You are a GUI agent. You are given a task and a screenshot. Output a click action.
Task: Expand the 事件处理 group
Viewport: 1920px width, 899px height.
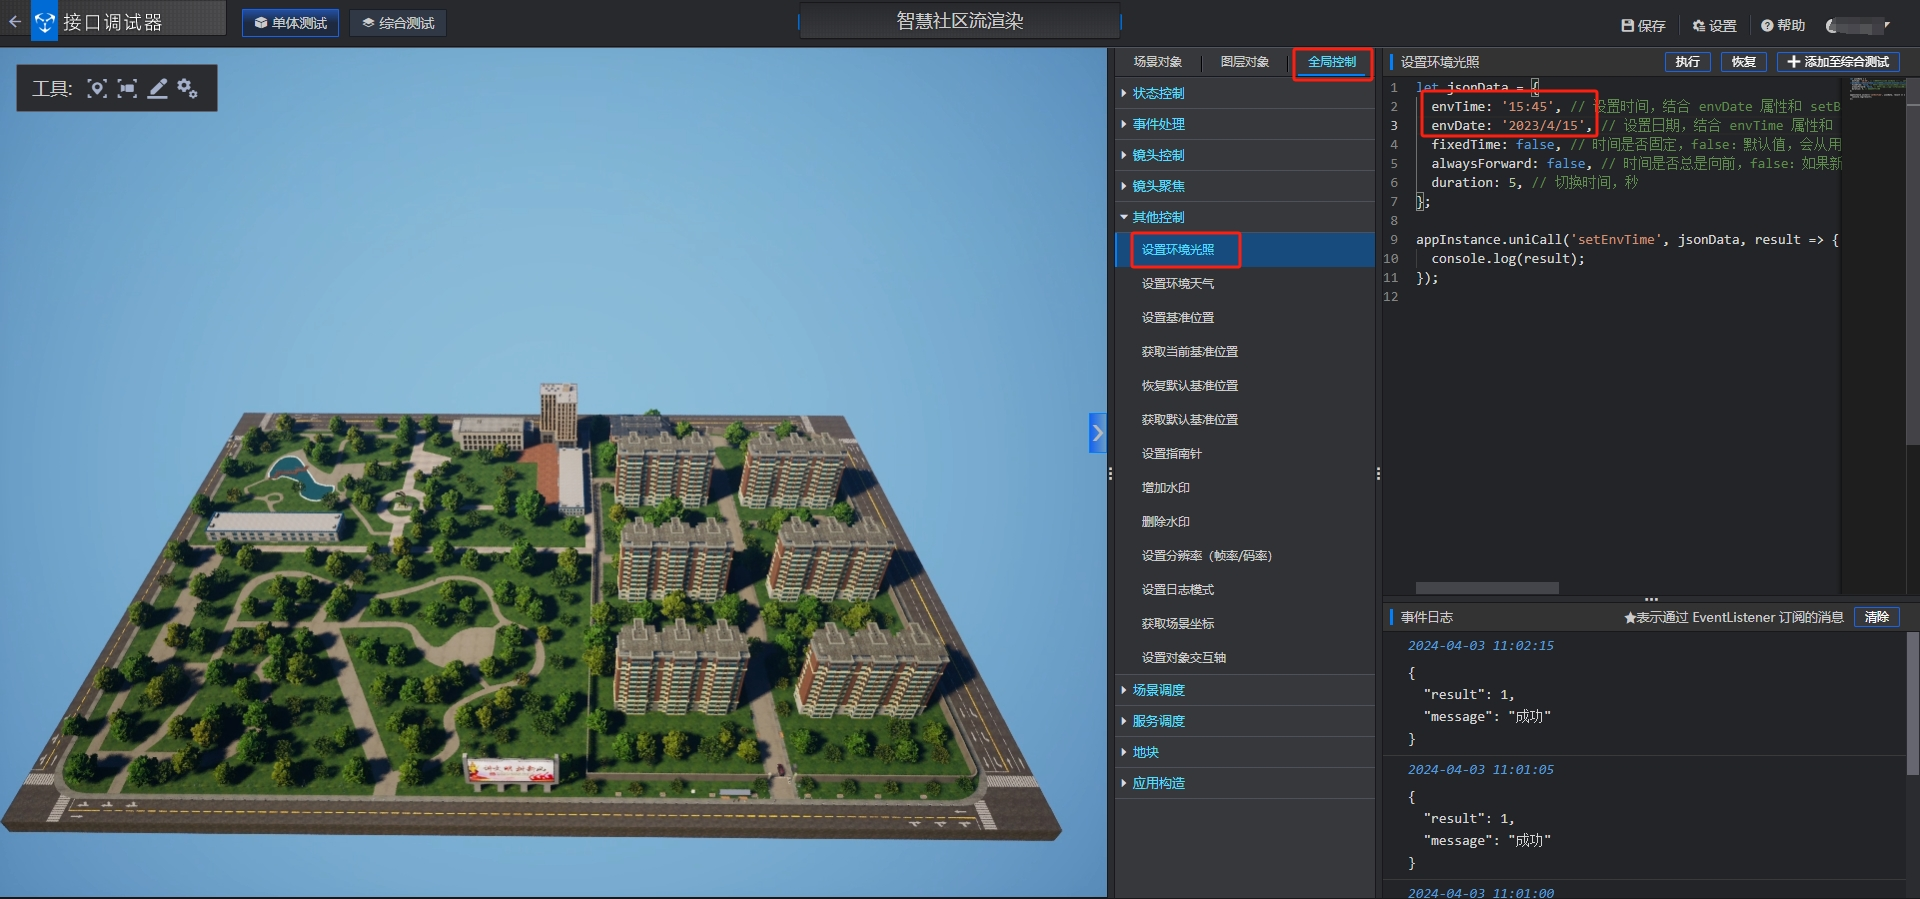(1245, 124)
